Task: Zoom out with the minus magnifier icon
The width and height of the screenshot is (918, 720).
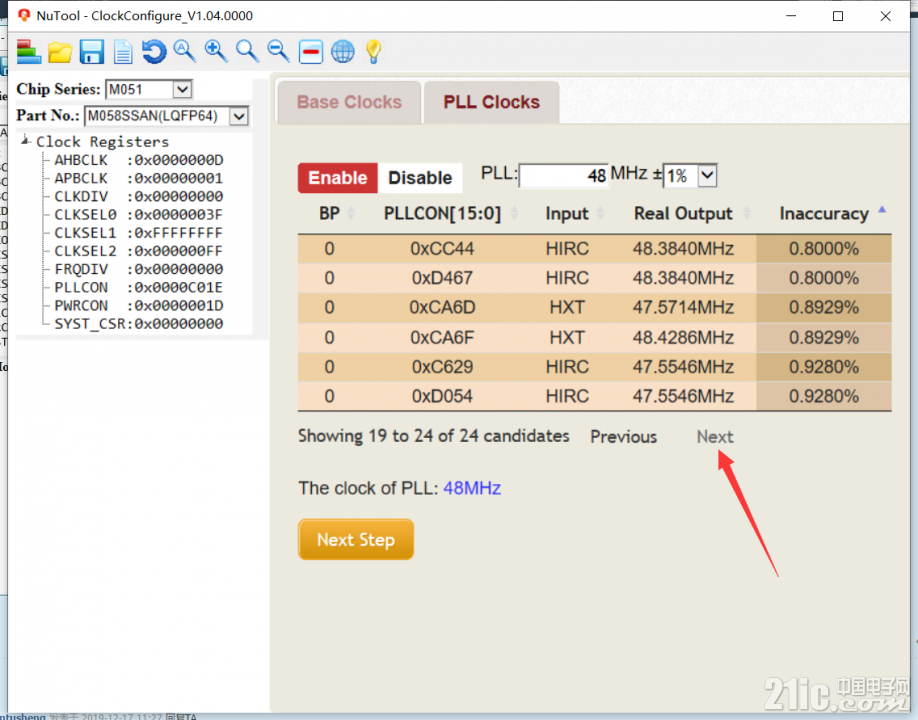Action: 279,52
